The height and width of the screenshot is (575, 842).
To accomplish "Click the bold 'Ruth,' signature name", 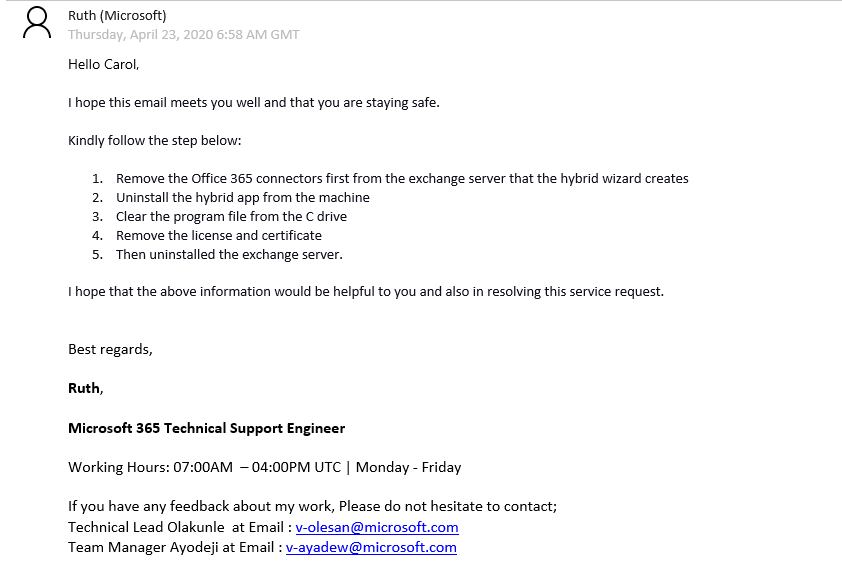I will point(86,388).
